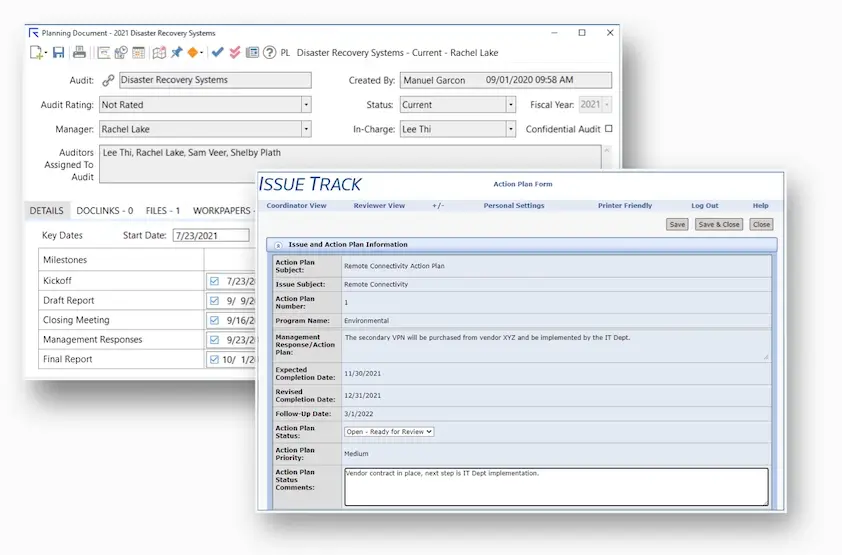The width and height of the screenshot is (842, 555).
Task: Save the planning document via the floppy disk icon
Action: (59, 53)
